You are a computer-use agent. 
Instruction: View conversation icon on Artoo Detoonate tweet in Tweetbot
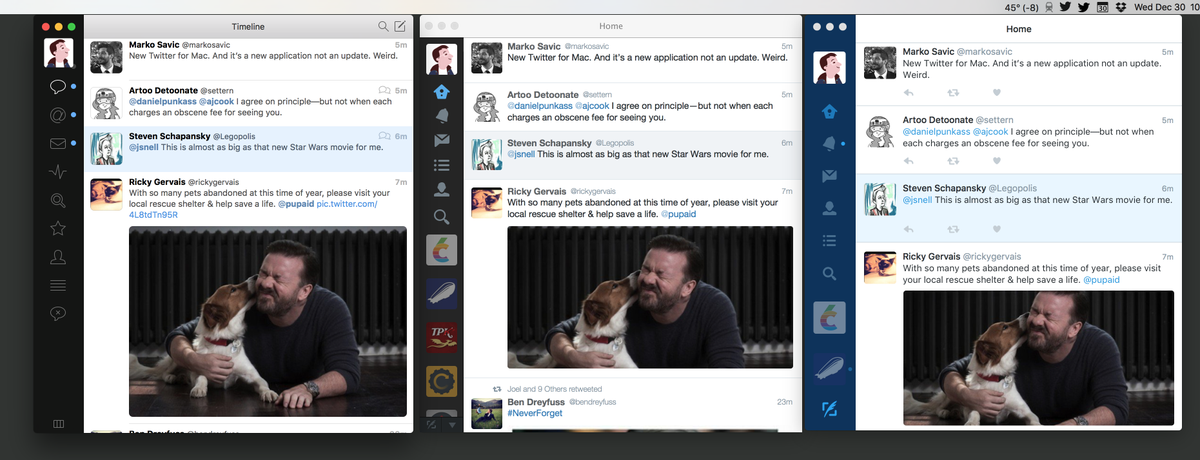384,91
